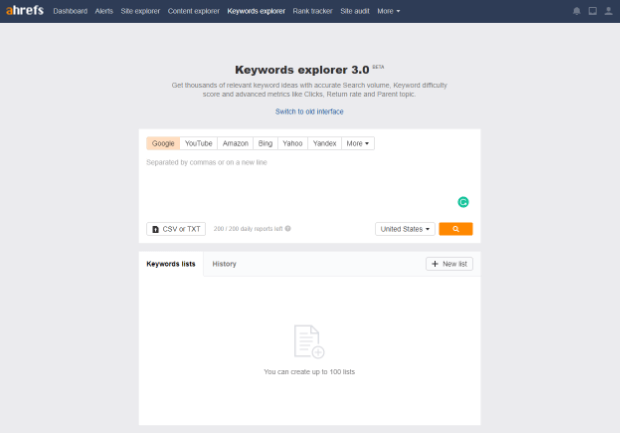Viewport: 620px width, 433px height.
Task: Select the Bing search engine tab
Action: click(x=265, y=143)
